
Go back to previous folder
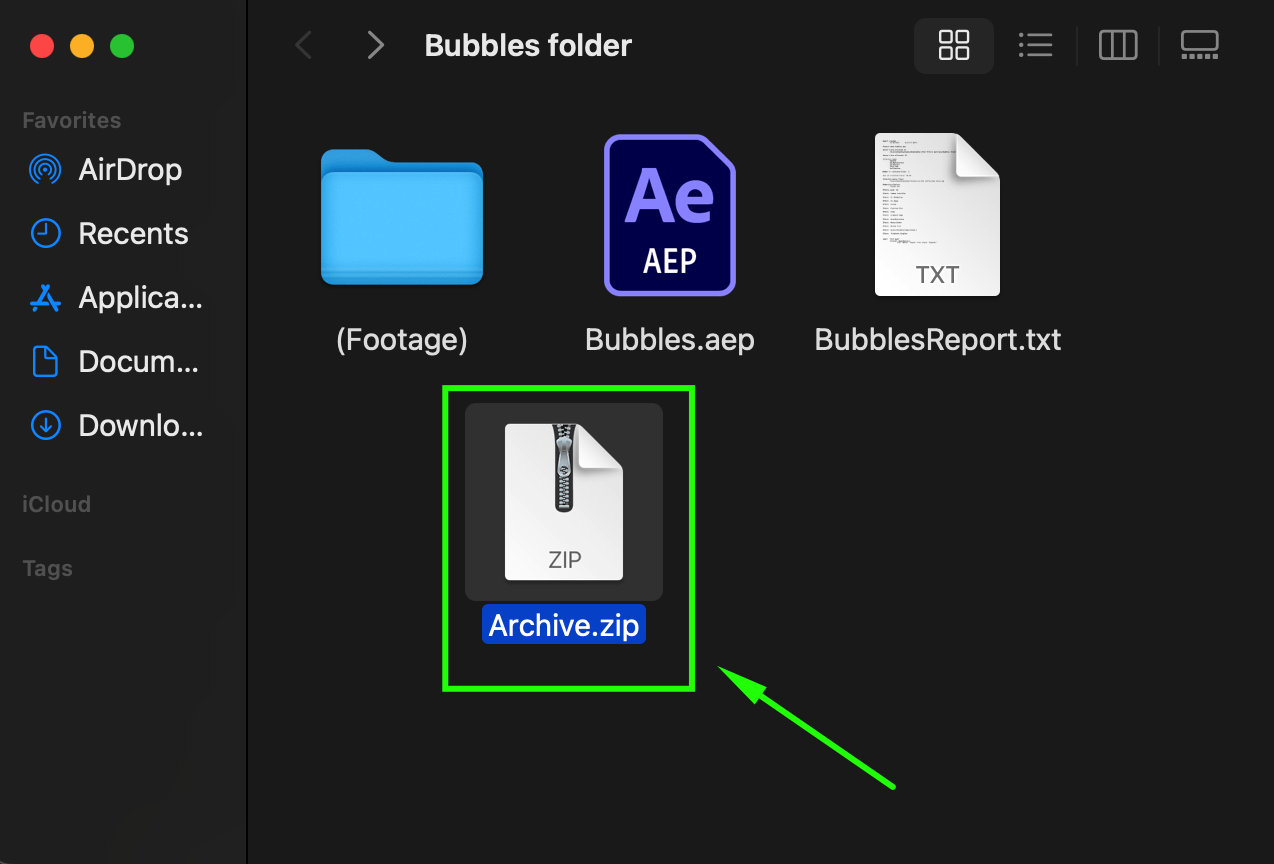click(304, 45)
